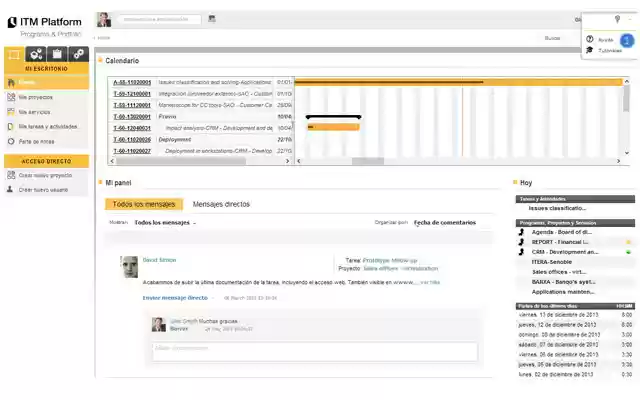Open the two-cogs configuration tab icon

point(78,54)
